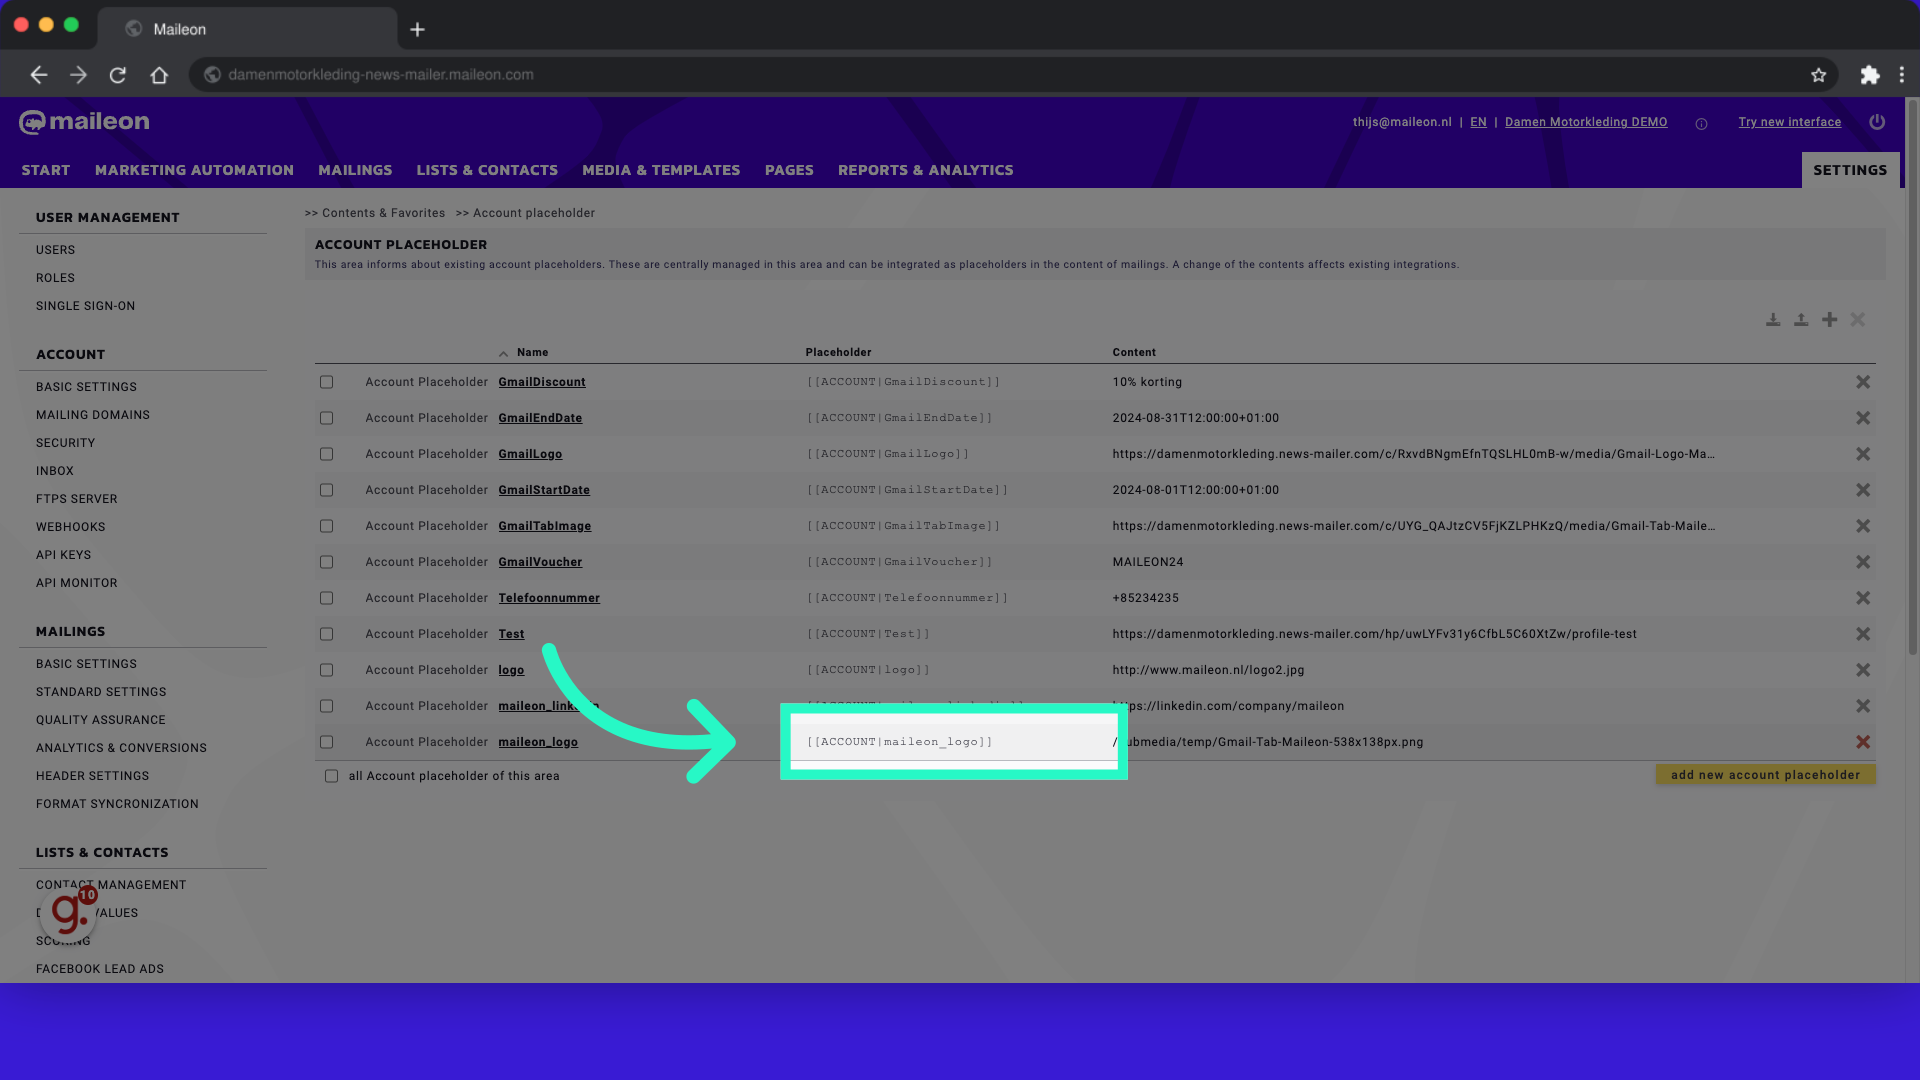Viewport: 1920px width, 1080px height.
Task: Check the GmailTabImage row checkbox
Action: pos(326,526)
